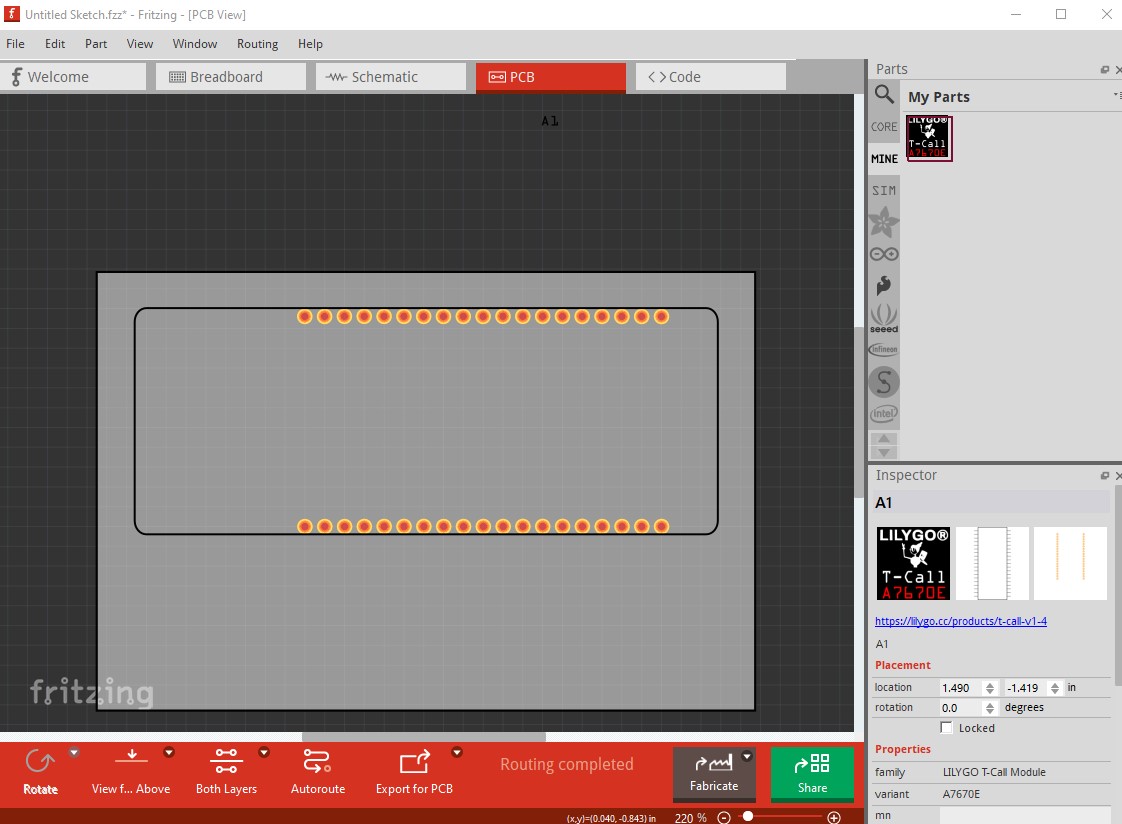The width and height of the screenshot is (1122, 824).
Task: Open the Routing menu
Action: 257,44
